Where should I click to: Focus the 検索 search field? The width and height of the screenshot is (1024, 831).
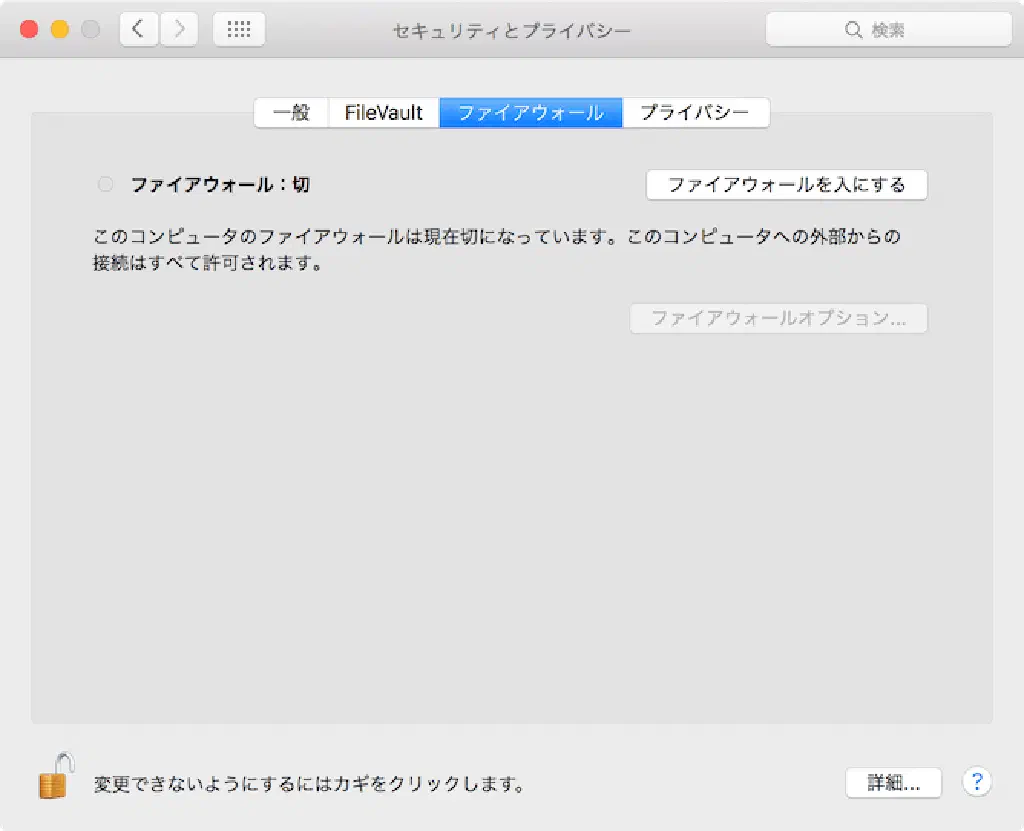[888, 30]
